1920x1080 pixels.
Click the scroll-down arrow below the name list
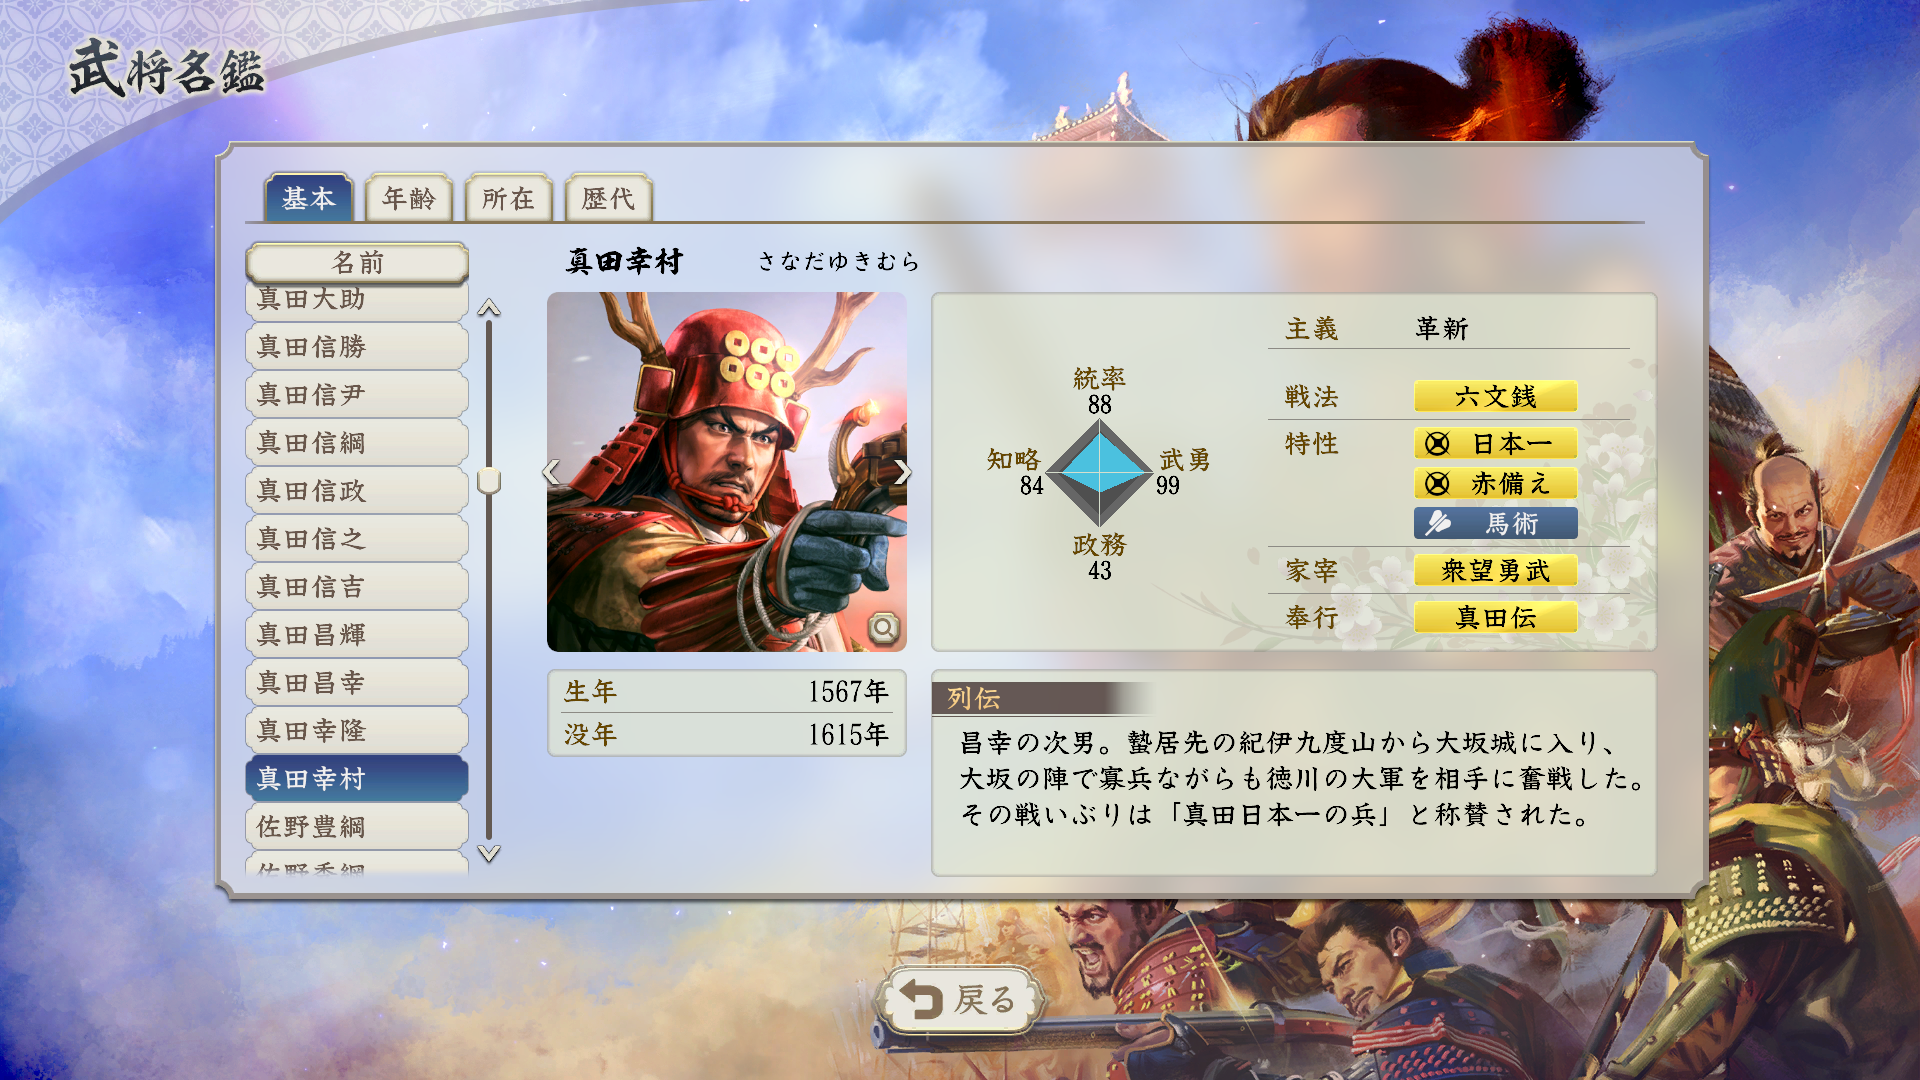489,853
